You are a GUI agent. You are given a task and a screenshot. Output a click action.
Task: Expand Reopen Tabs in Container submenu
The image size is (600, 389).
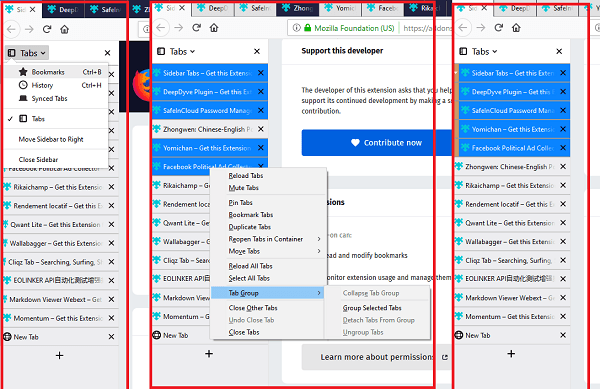[x=268, y=239]
